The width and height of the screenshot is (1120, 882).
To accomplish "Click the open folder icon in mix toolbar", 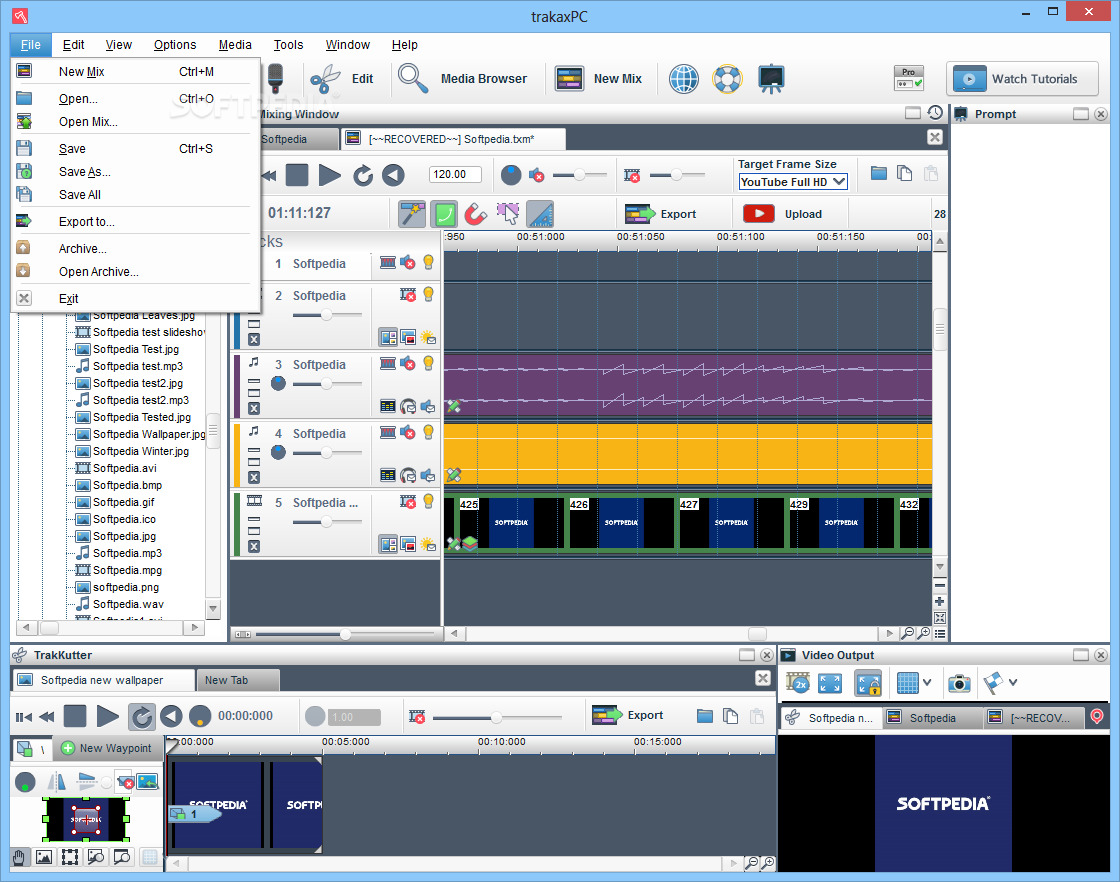I will tap(879, 174).
